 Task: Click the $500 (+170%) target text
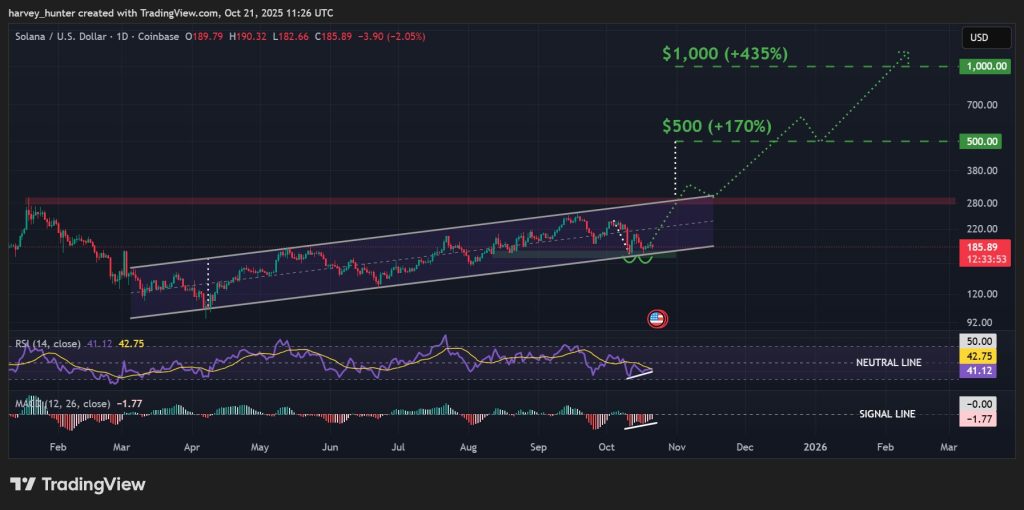716,127
